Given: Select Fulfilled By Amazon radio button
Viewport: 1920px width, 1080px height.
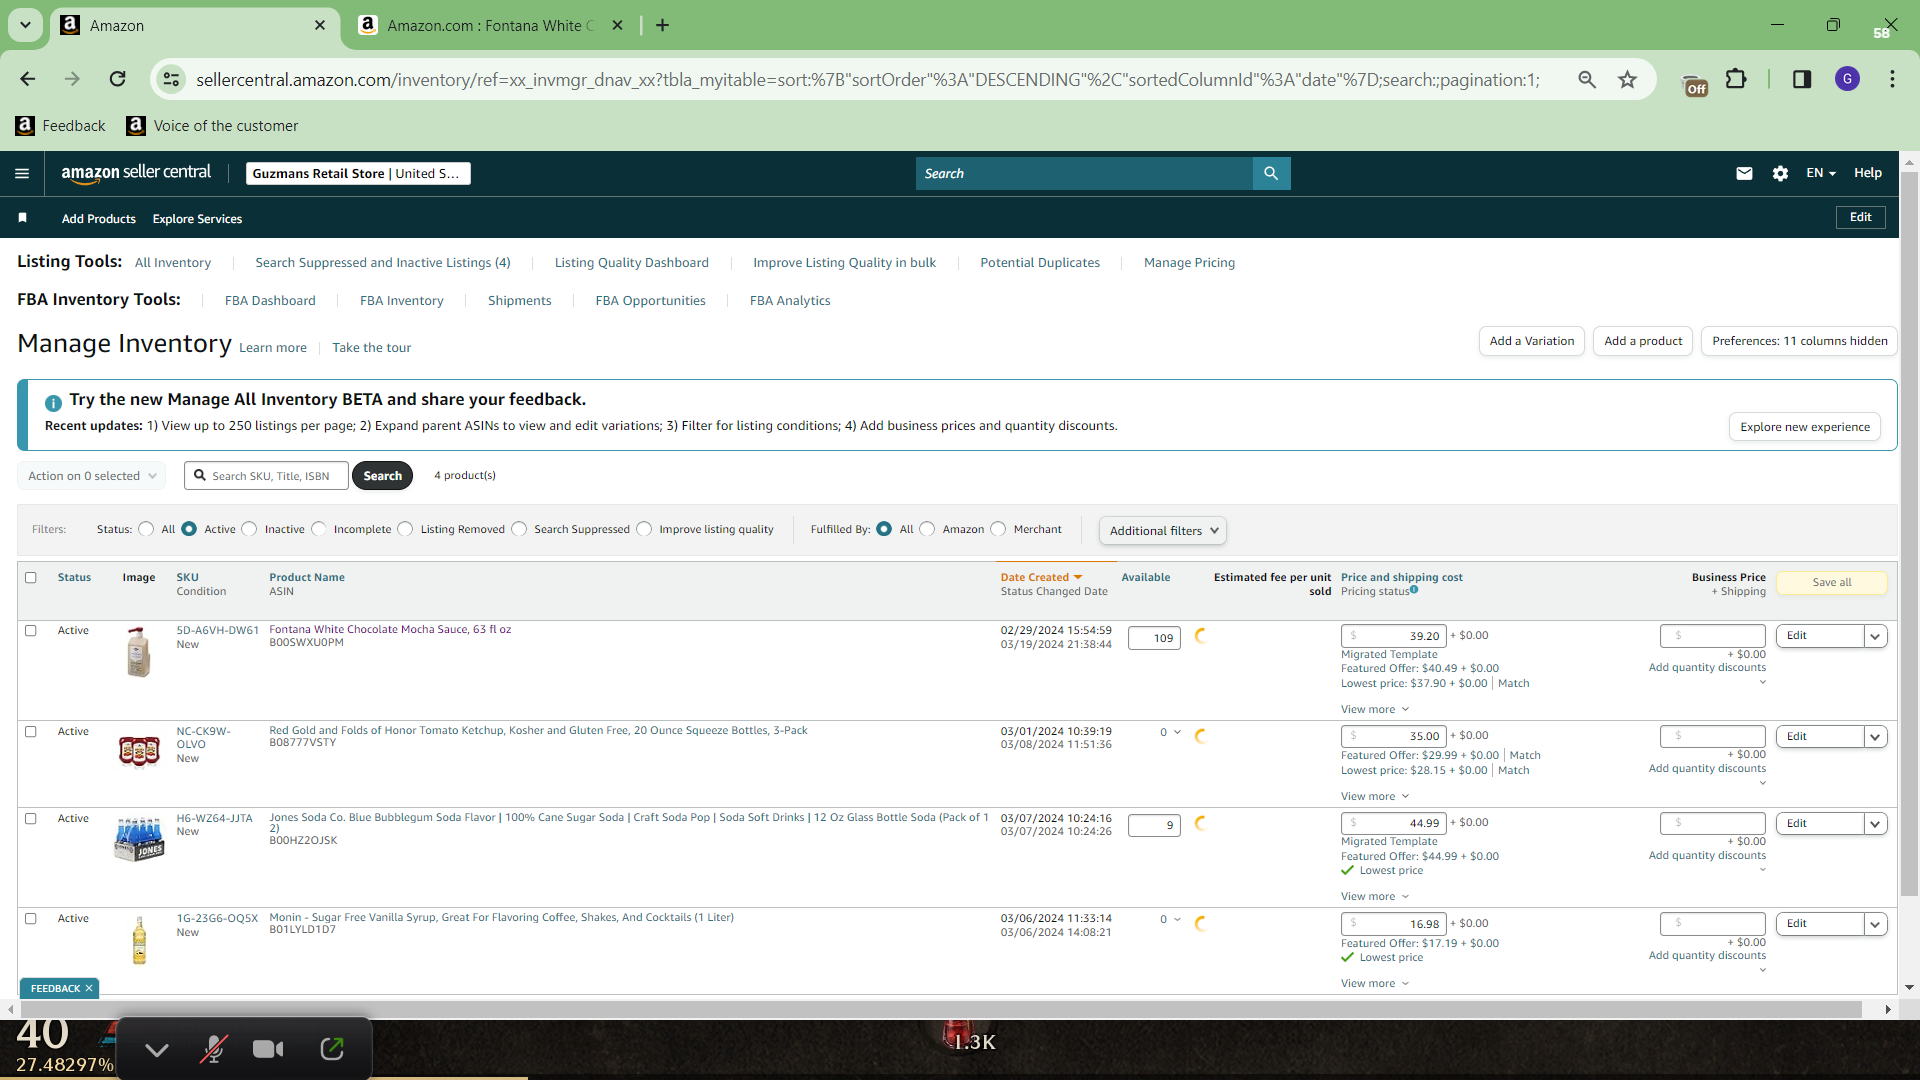Looking at the screenshot, I should [x=927, y=529].
